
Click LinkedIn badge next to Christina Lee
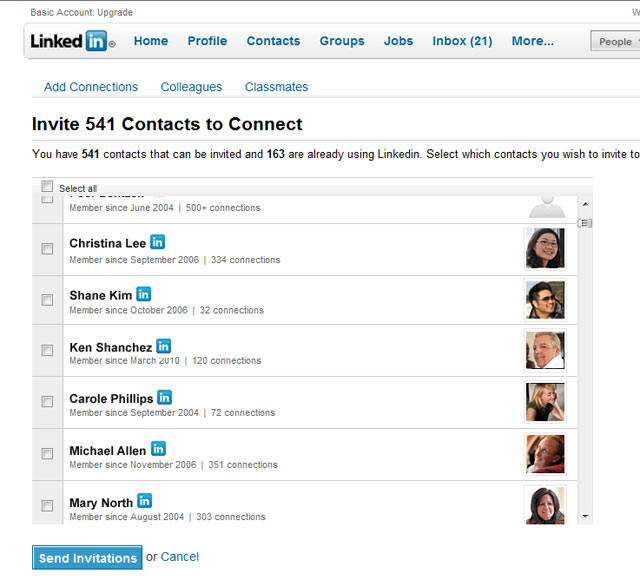pos(157,242)
